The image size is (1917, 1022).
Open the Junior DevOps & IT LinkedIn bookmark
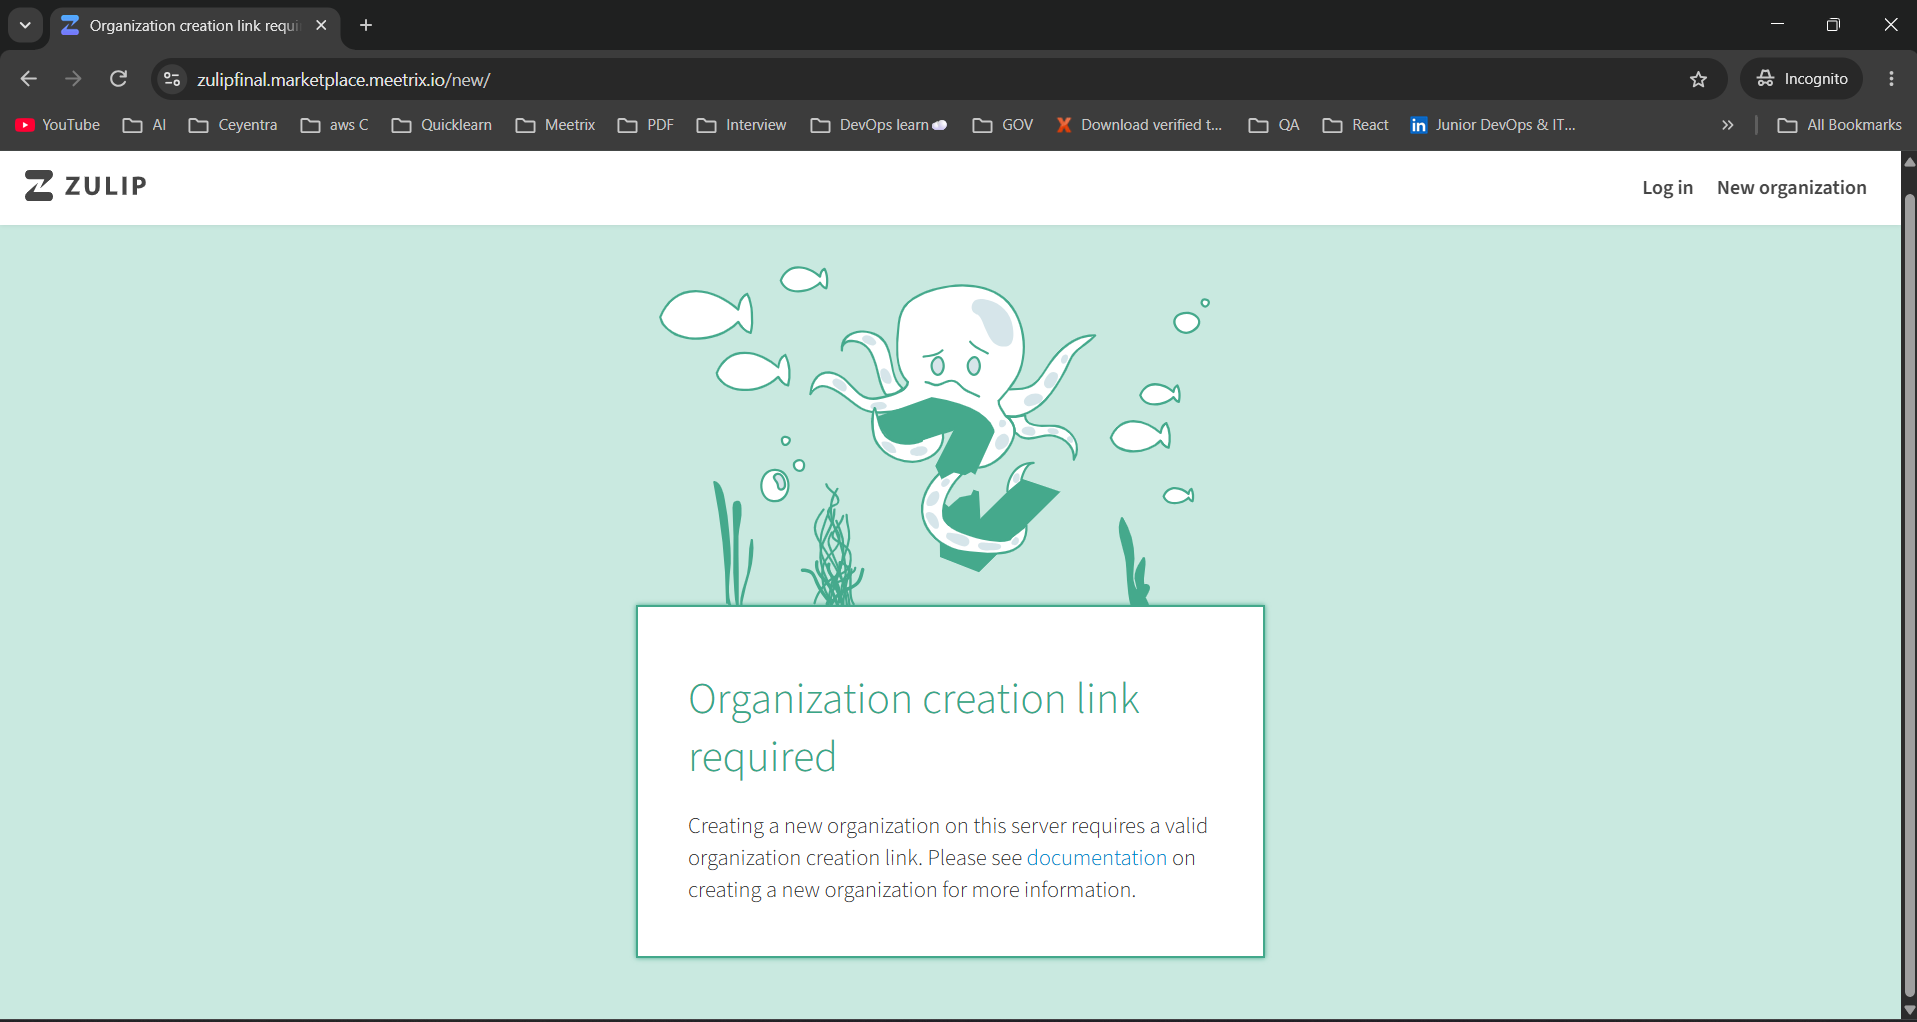[1493, 125]
